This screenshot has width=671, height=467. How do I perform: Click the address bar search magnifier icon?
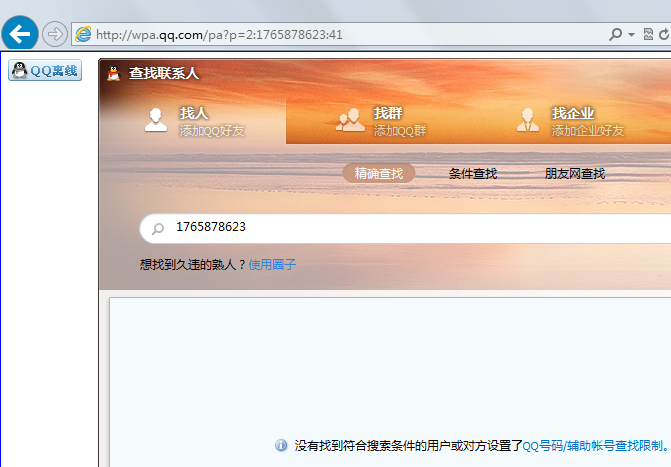(615, 34)
